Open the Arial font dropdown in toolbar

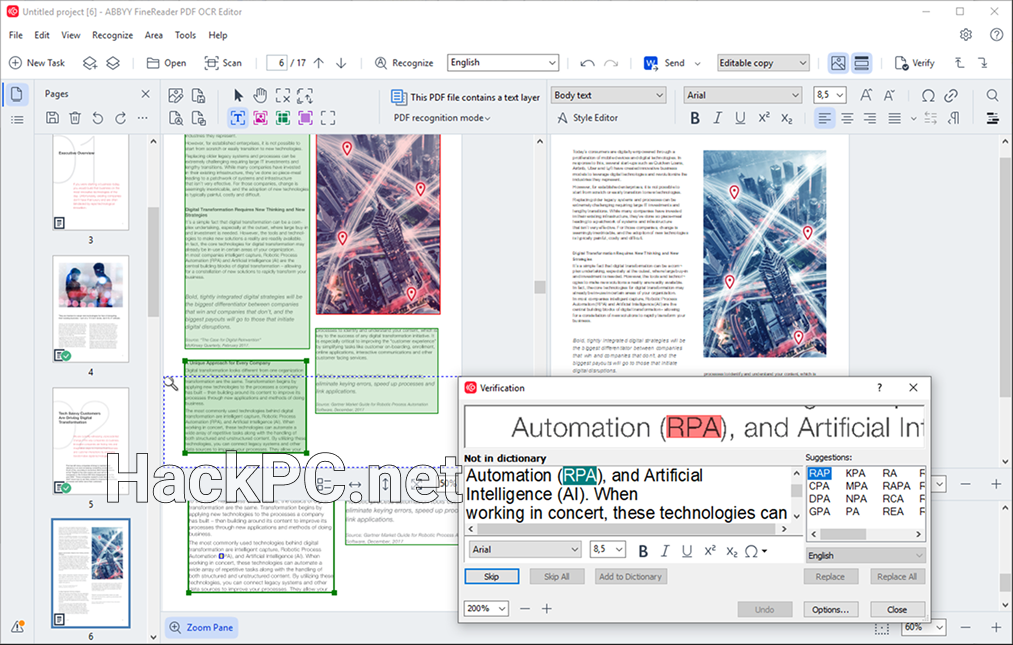point(743,95)
